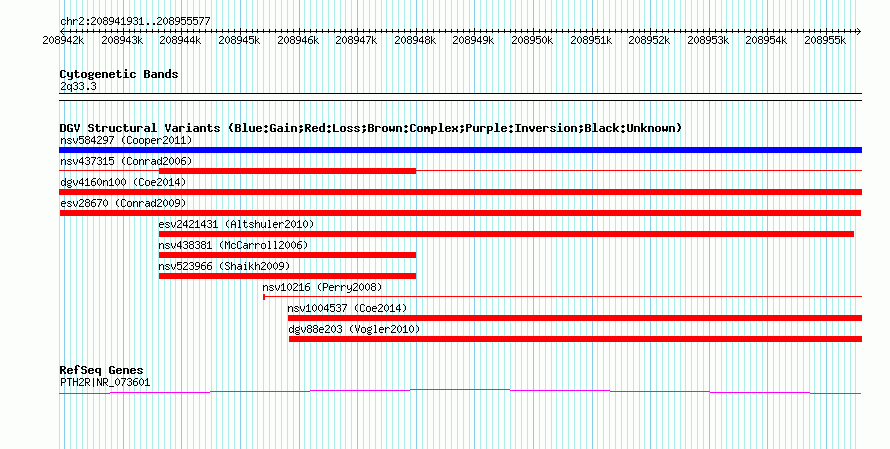
Task: Select the nsv437315 (Conrad2006) label
Action: (x=126, y=162)
